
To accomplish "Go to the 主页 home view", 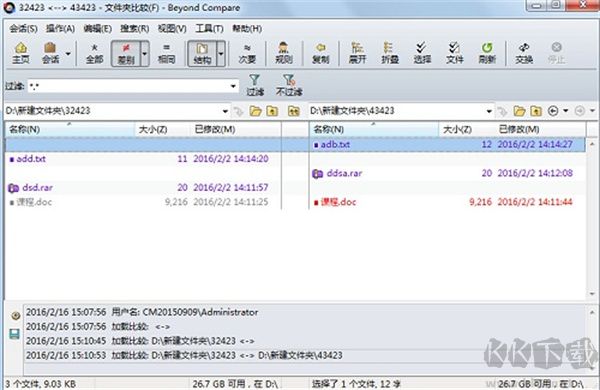I will (21, 53).
